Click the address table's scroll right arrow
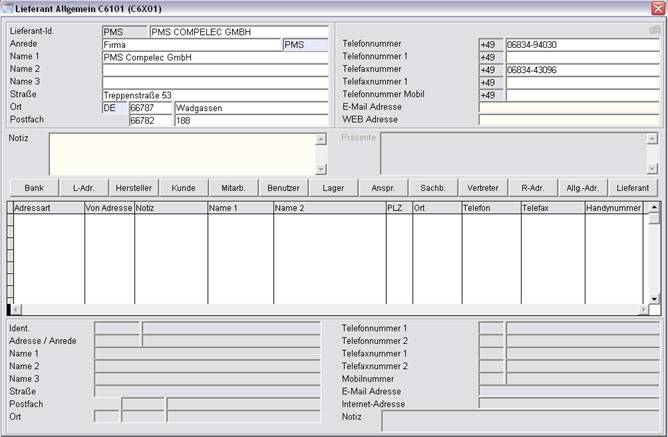This screenshot has height=437, width=668. 641,310
